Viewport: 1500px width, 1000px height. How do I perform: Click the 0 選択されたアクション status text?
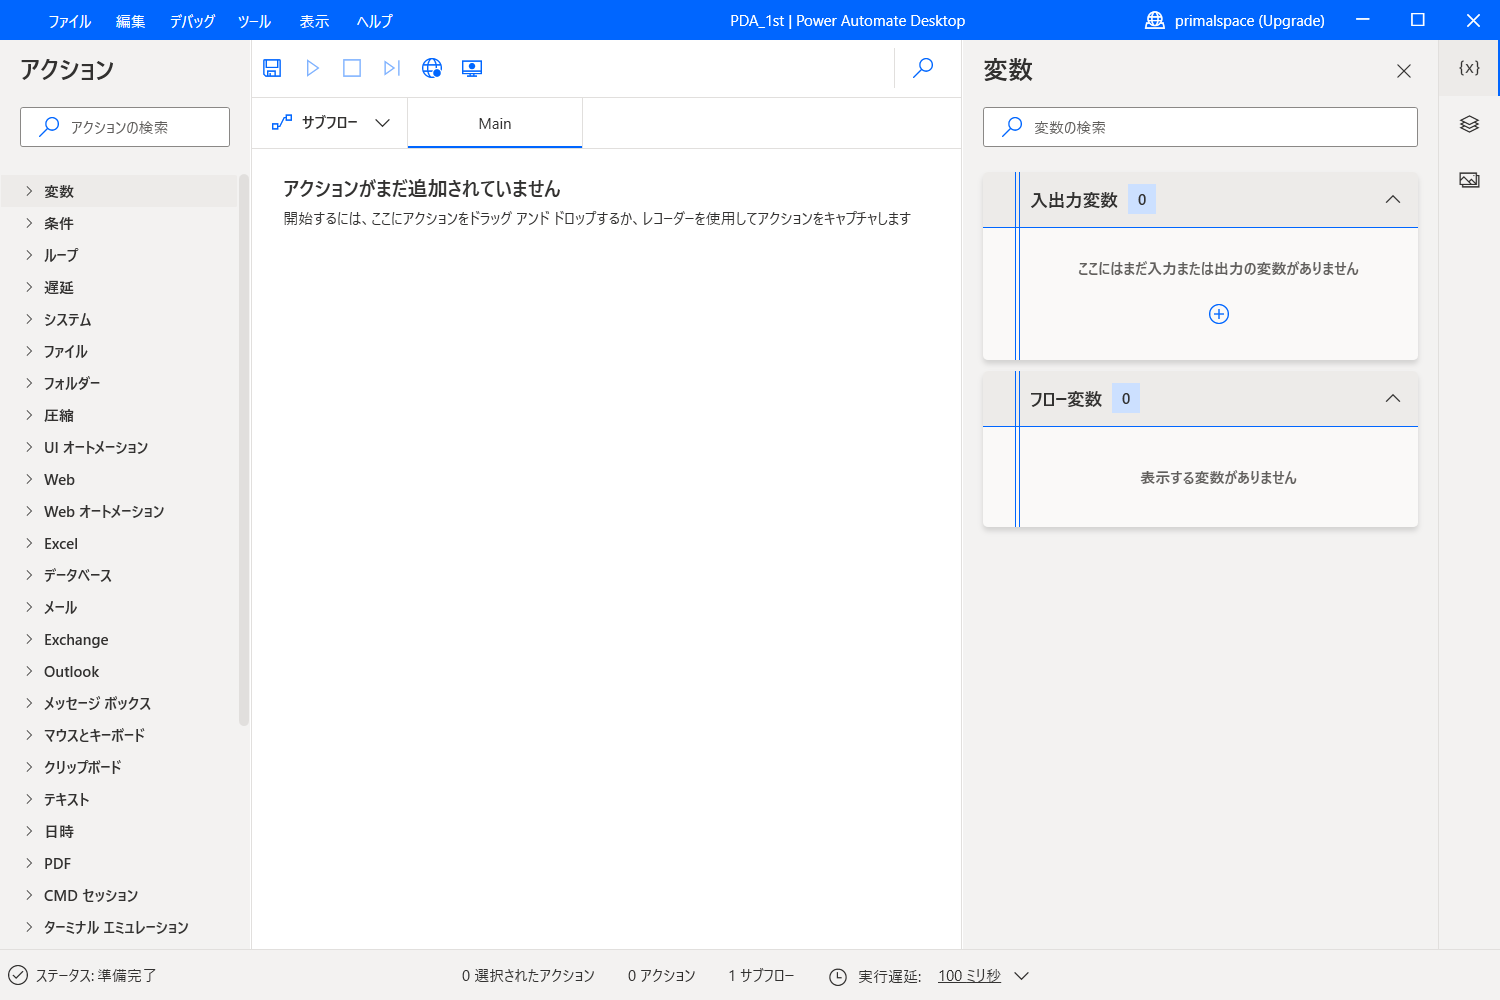click(528, 976)
